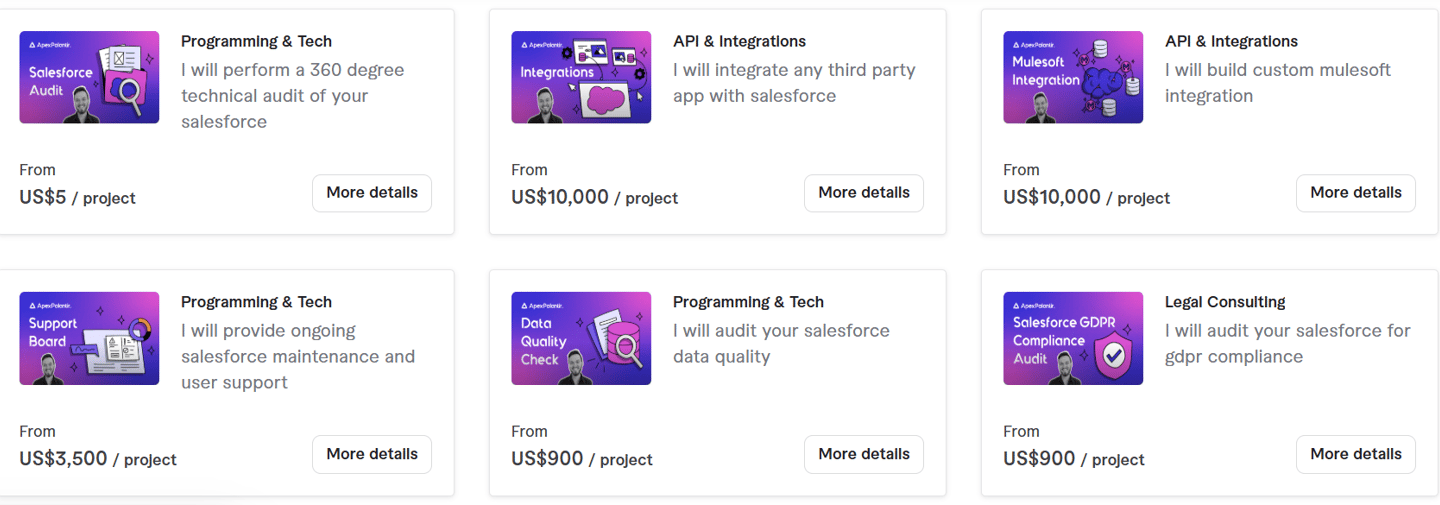Click More details on custom mulesoft integration
Image resolution: width=1440 pixels, height=505 pixels.
pos(1356,193)
